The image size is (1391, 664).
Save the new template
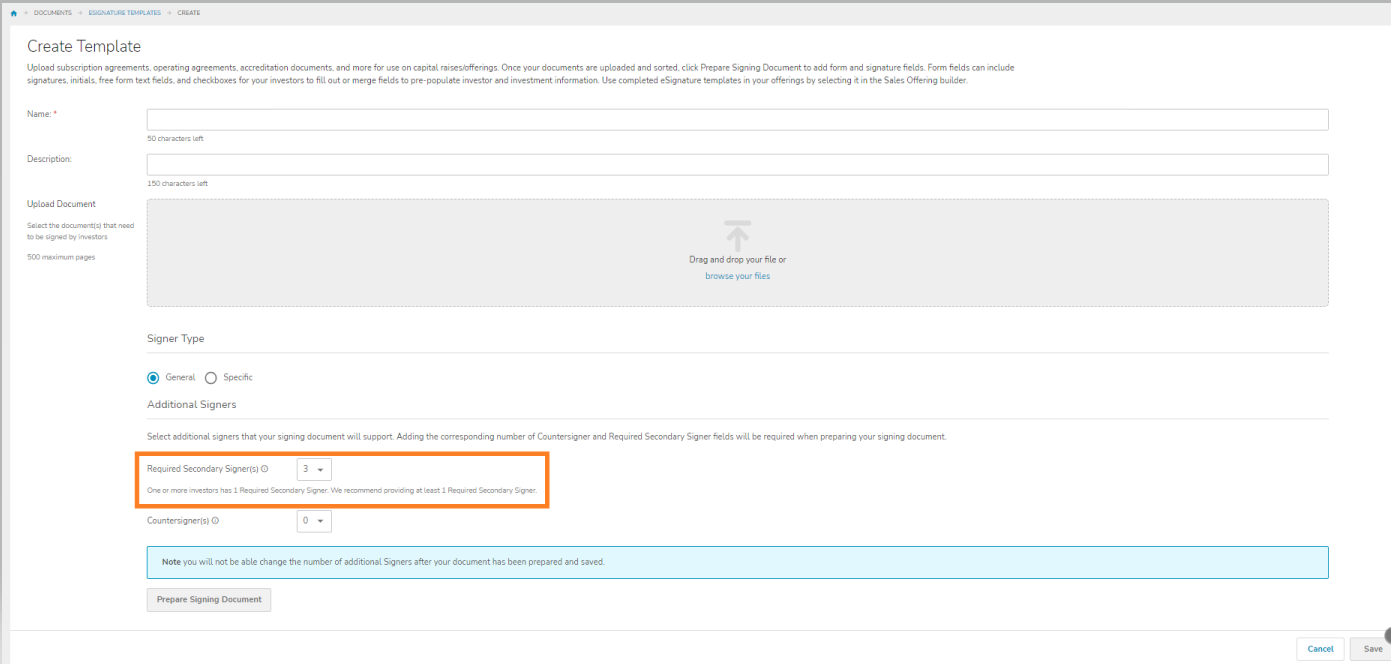click(x=1371, y=649)
